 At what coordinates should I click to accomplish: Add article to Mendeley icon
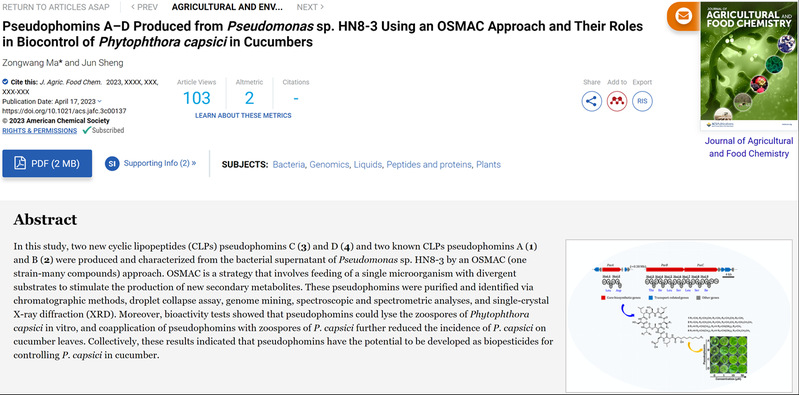pyautogui.click(x=617, y=101)
